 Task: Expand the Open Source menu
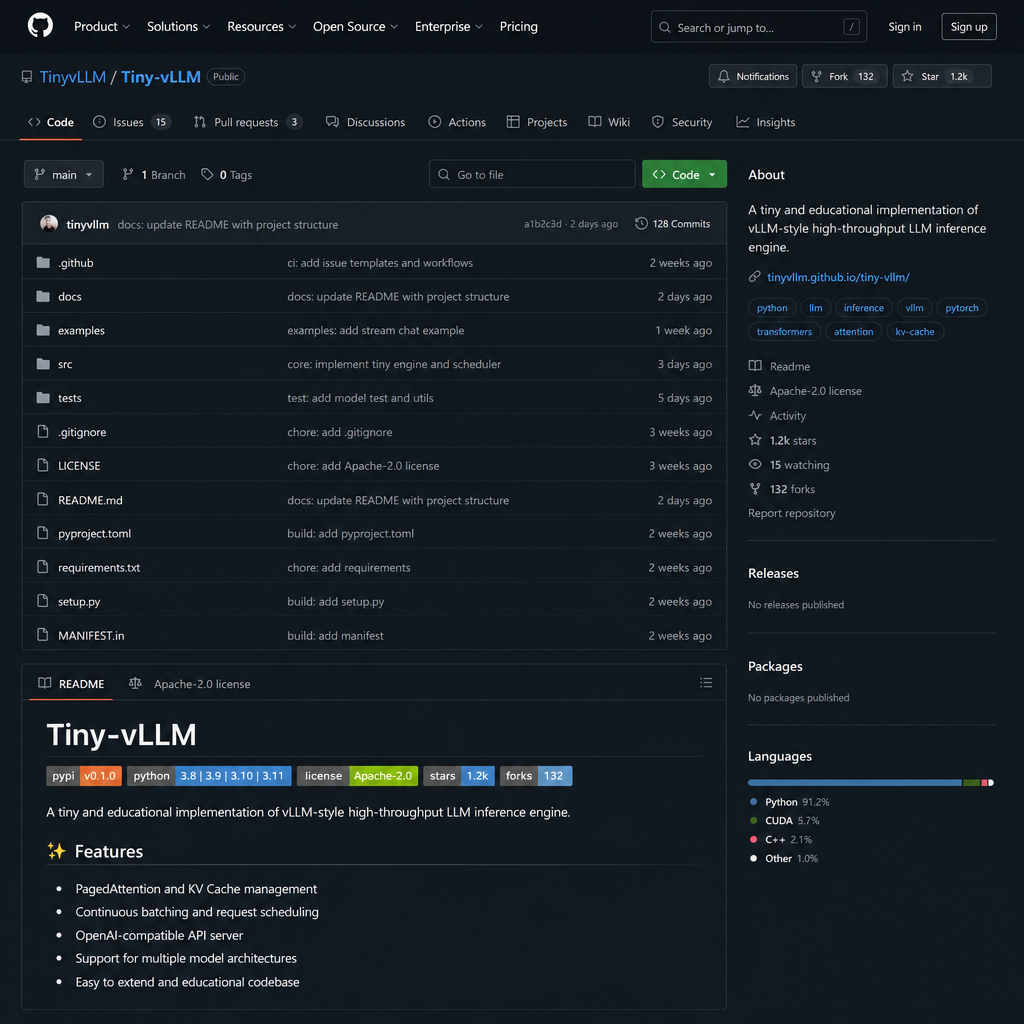(x=355, y=27)
